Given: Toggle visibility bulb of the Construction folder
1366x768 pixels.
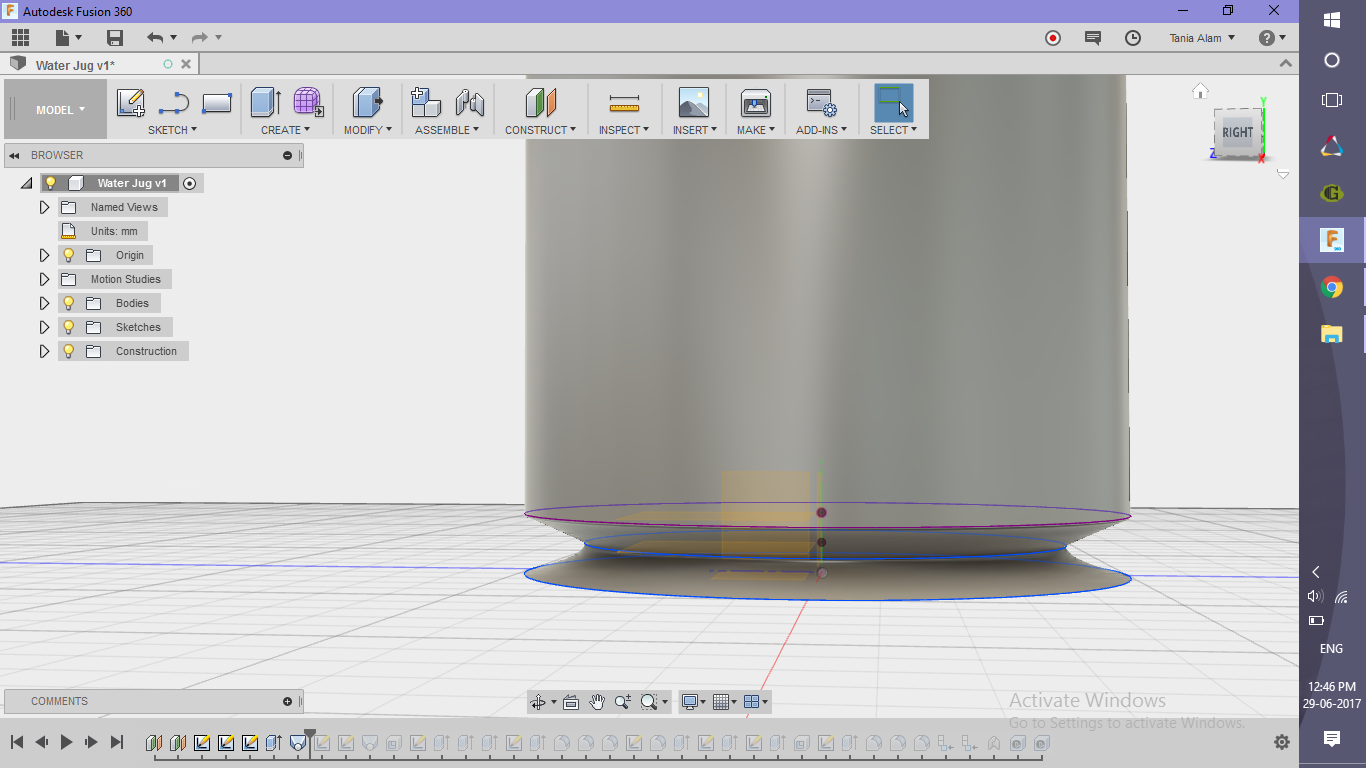Looking at the screenshot, I should (x=69, y=351).
